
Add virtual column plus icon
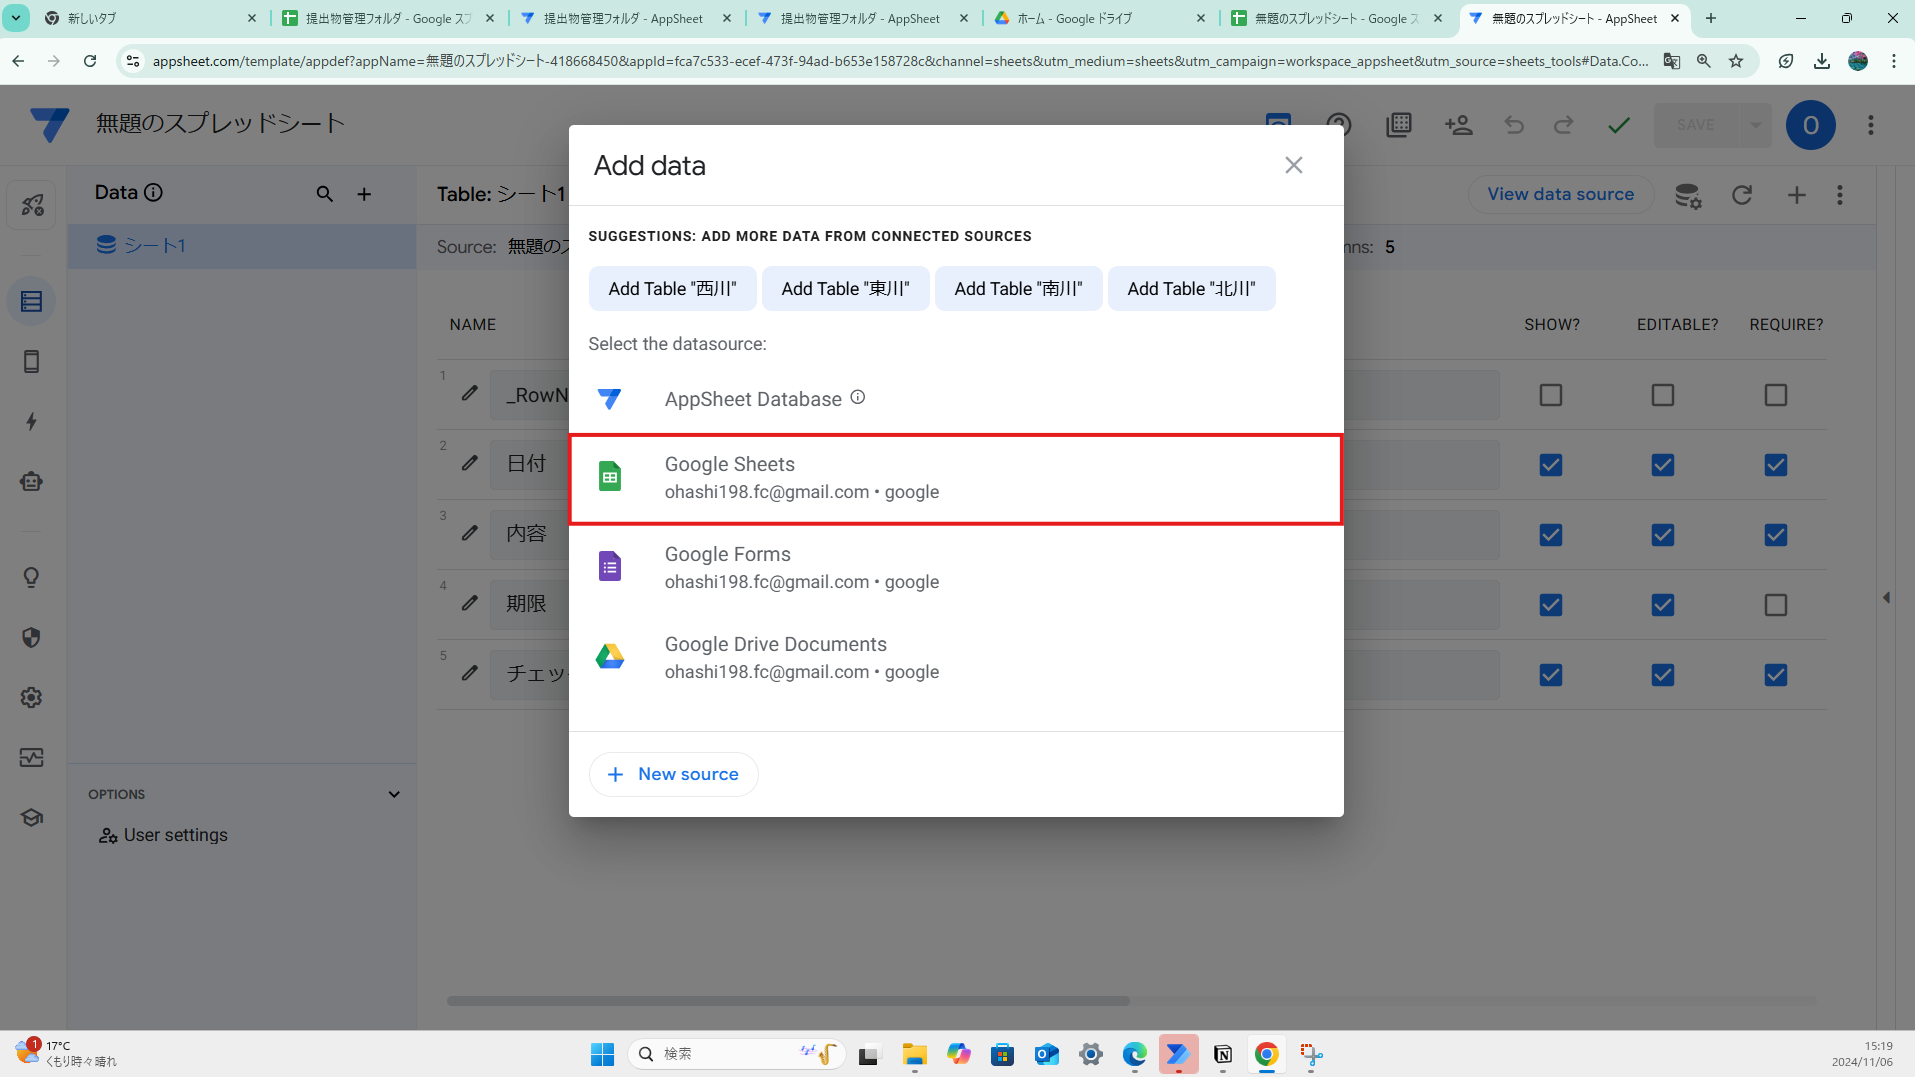[1796, 195]
